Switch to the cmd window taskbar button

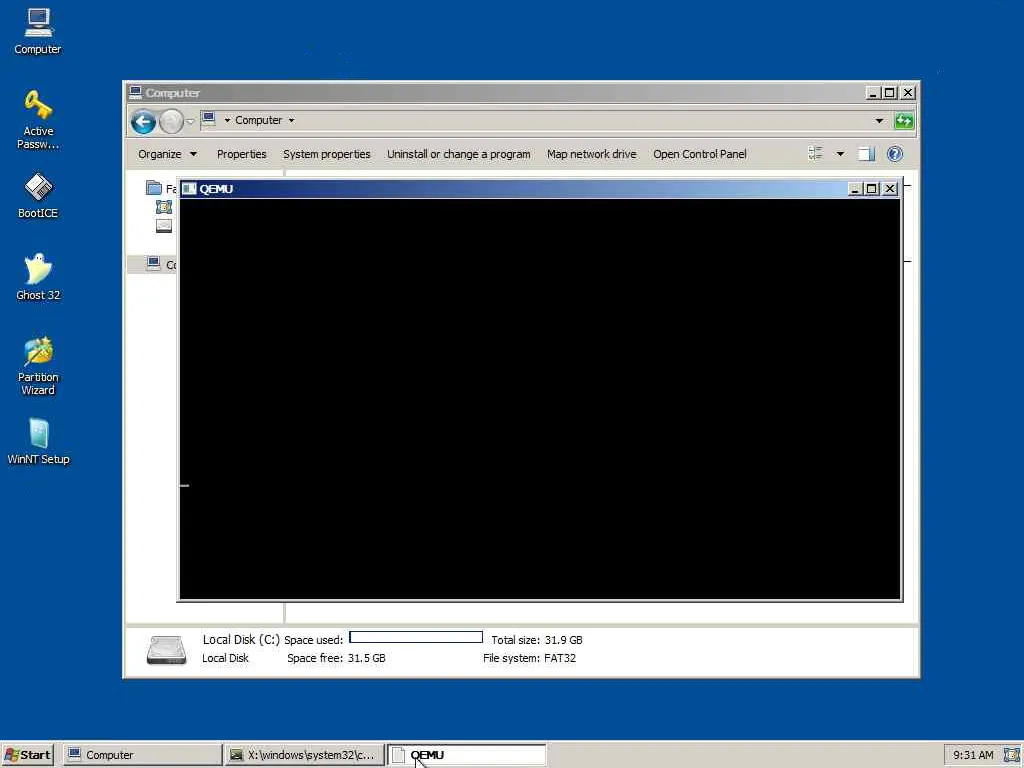304,755
